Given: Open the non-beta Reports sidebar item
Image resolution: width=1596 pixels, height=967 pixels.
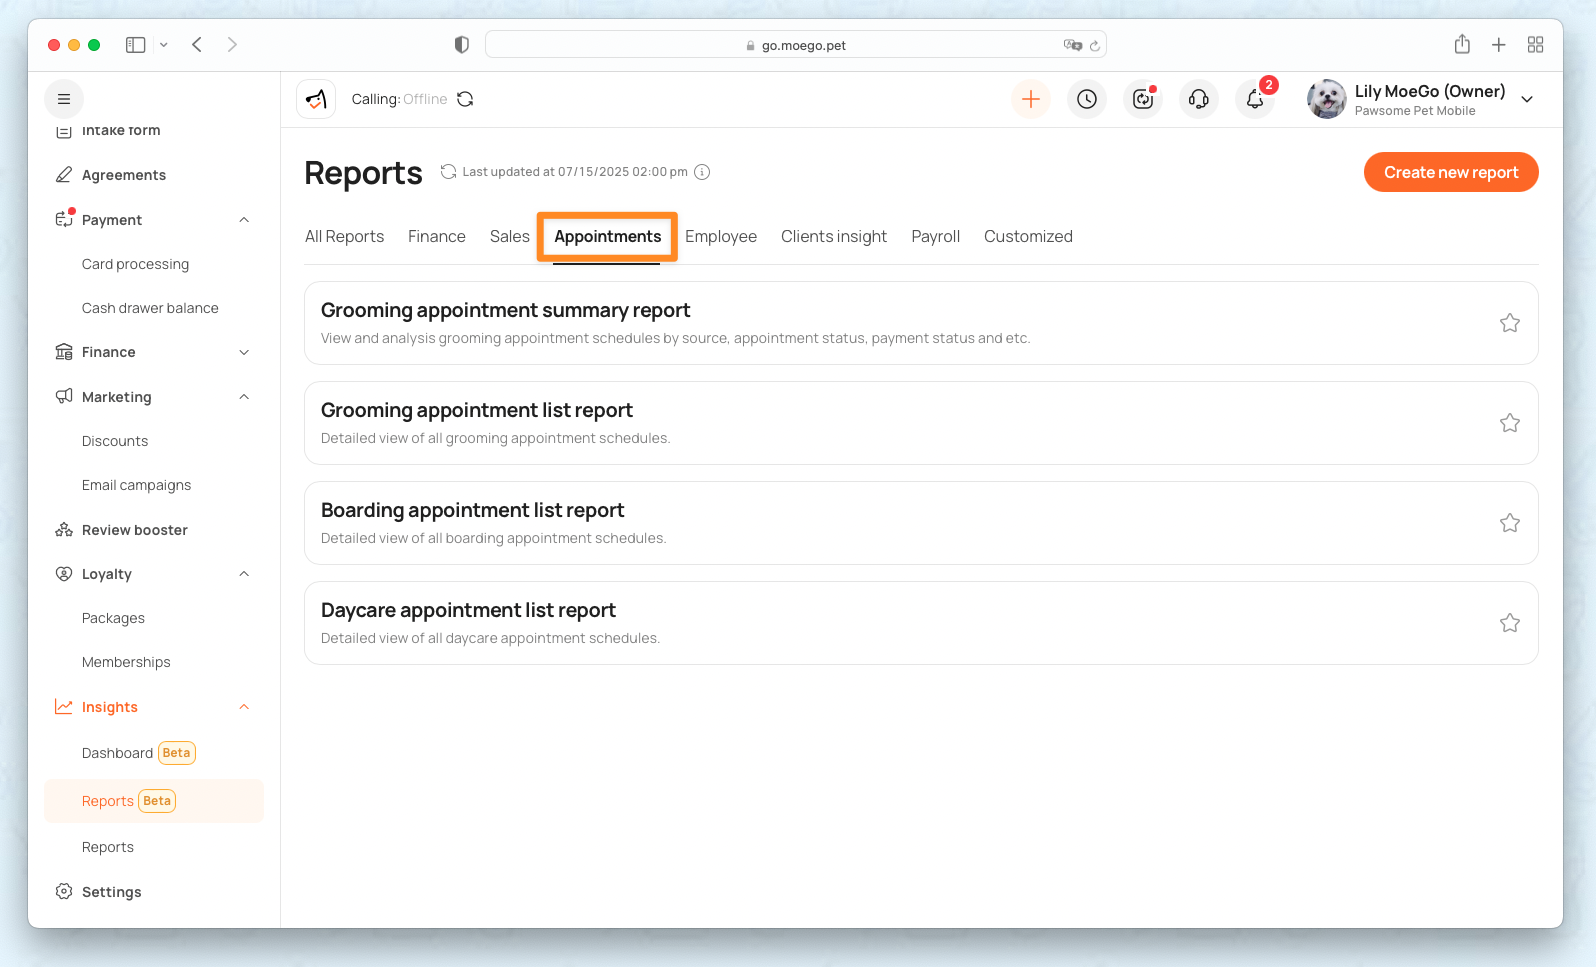Looking at the screenshot, I should (108, 847).
